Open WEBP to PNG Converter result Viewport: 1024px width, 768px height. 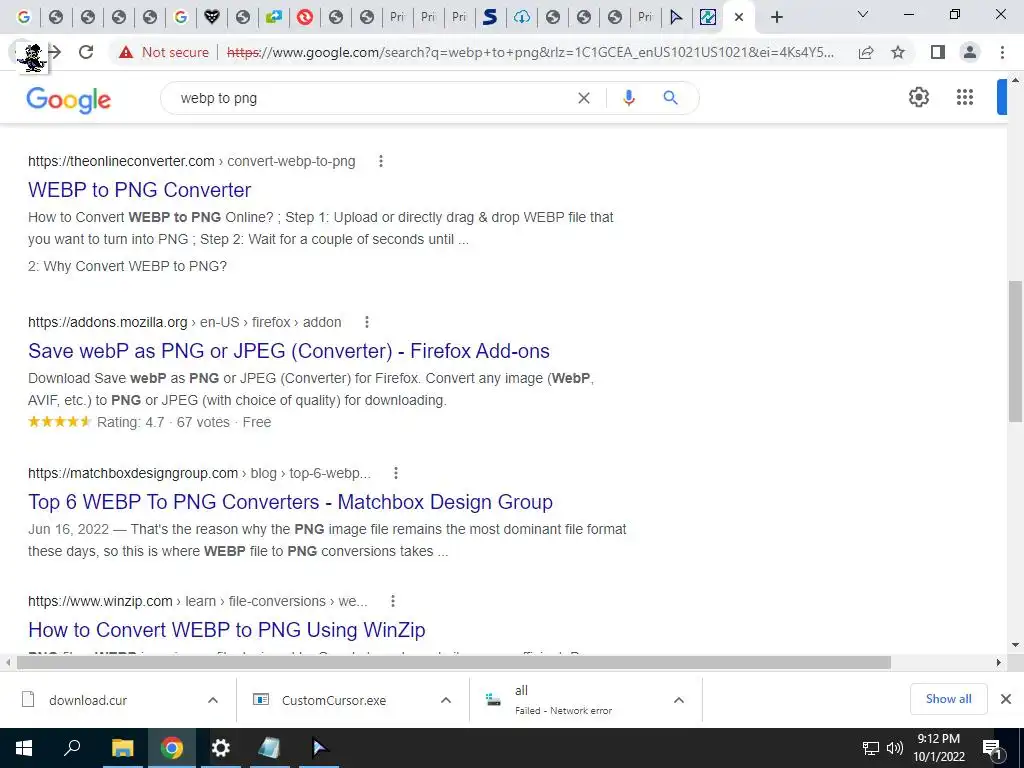pos(139,190)
